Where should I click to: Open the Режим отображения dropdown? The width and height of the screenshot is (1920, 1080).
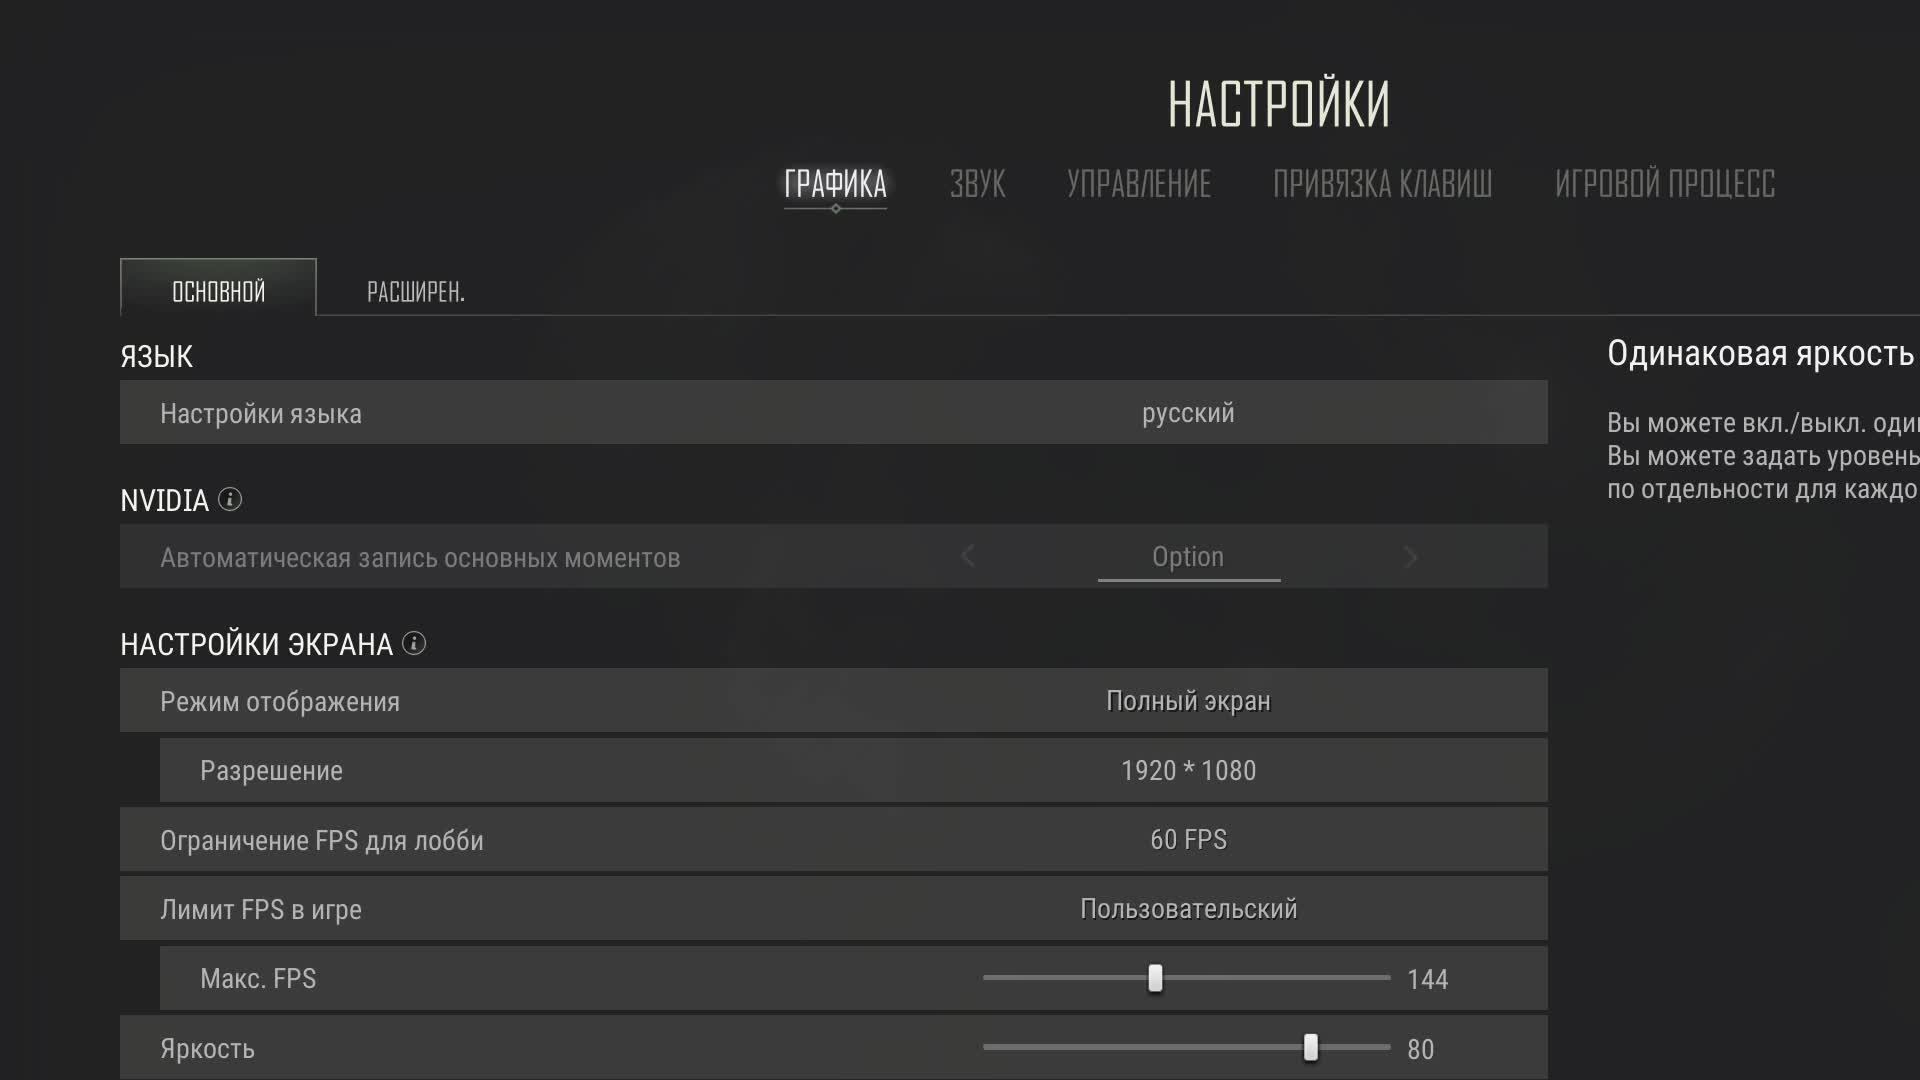pyautogui.click(x=1188, y=701)
